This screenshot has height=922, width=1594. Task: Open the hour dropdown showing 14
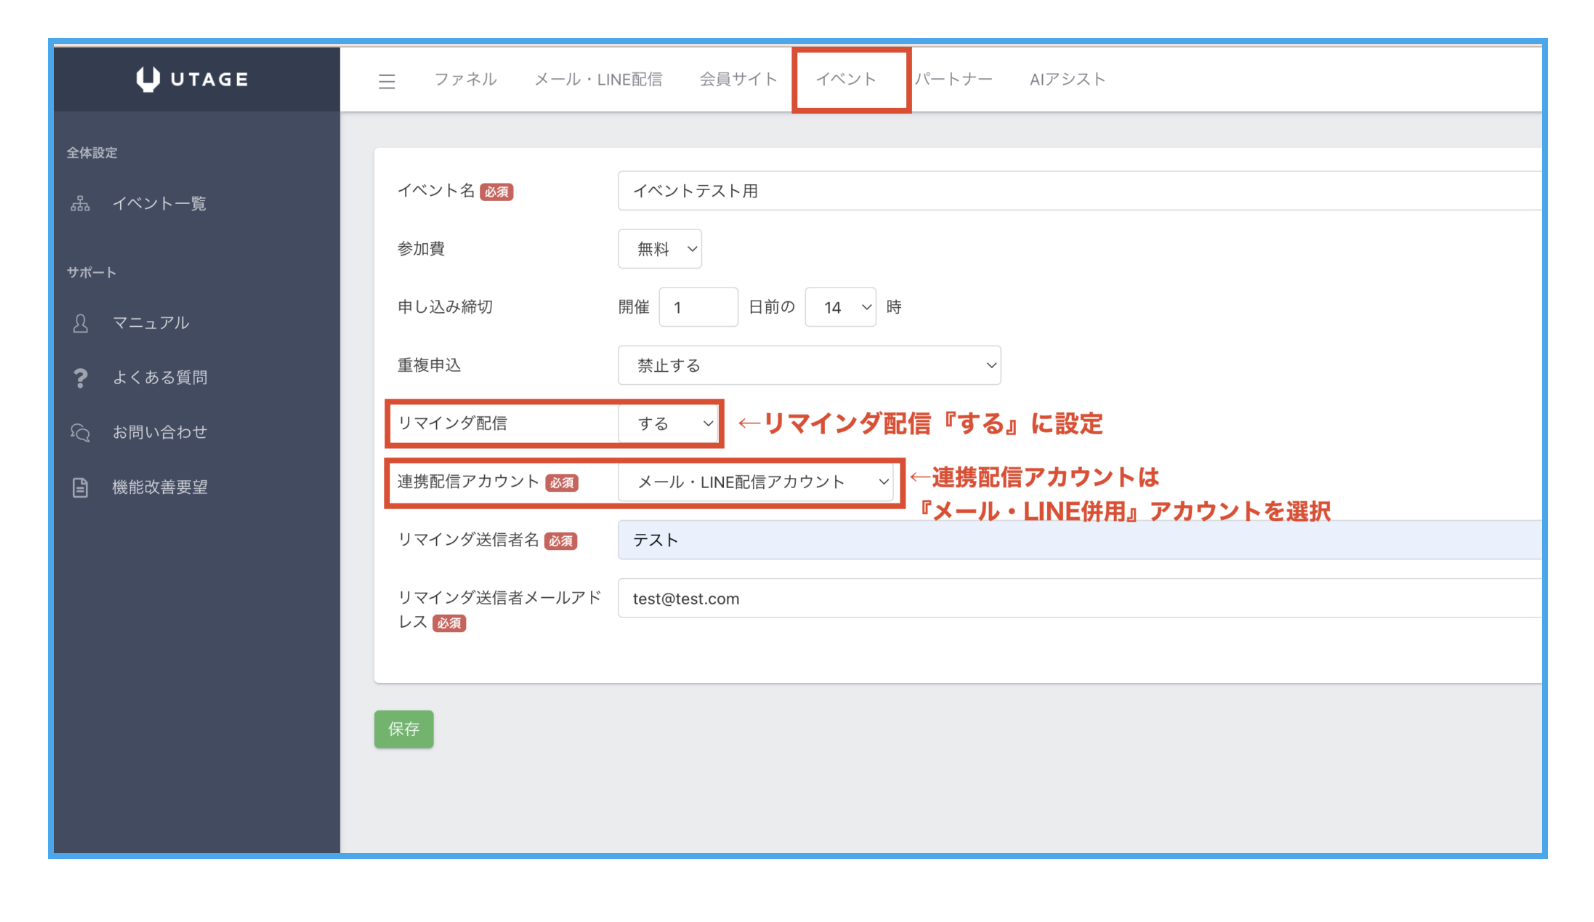(x=840, y=307)
